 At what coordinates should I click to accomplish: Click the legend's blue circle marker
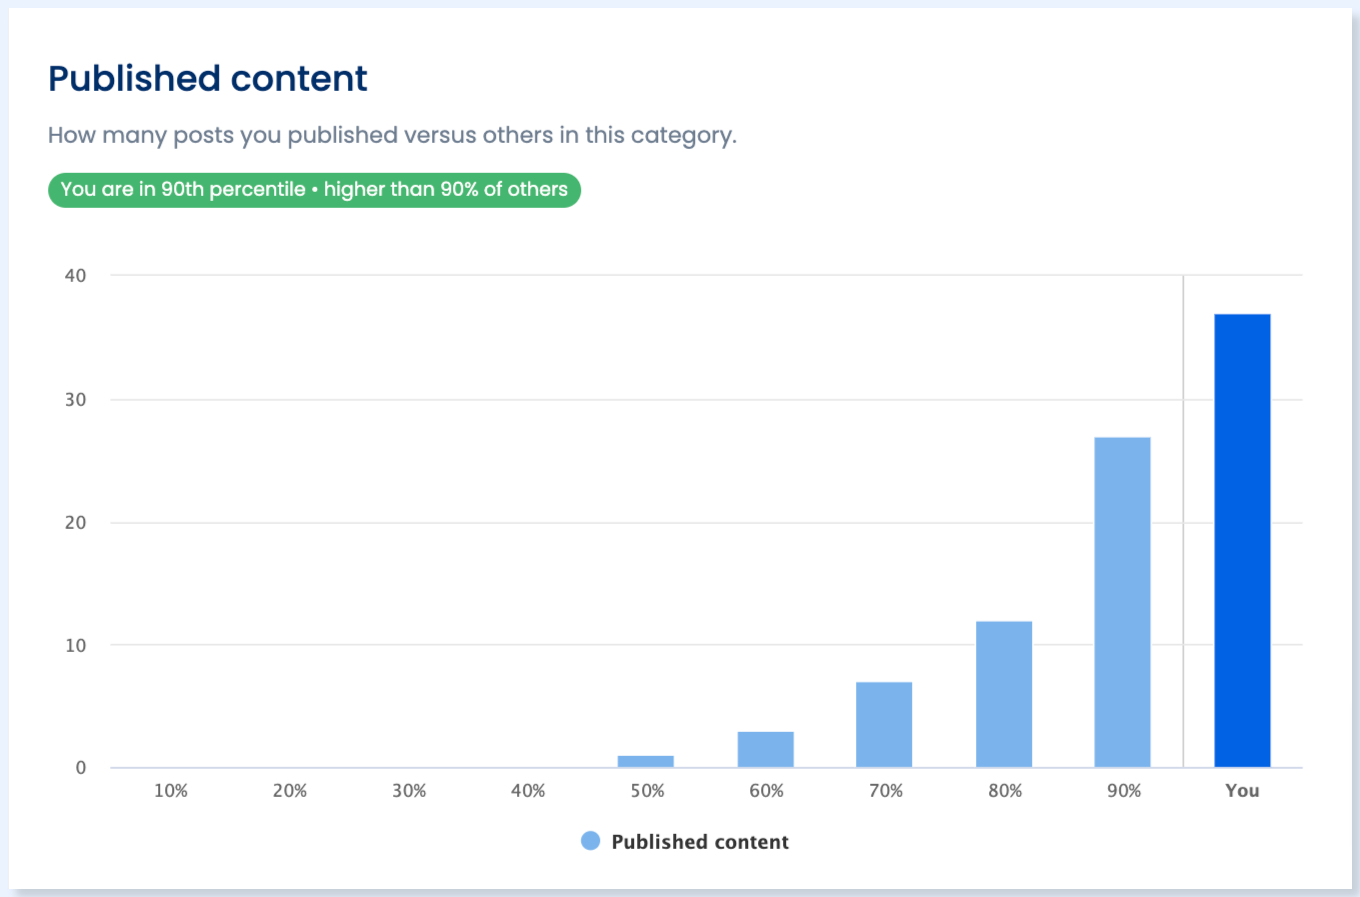point(590,841)
